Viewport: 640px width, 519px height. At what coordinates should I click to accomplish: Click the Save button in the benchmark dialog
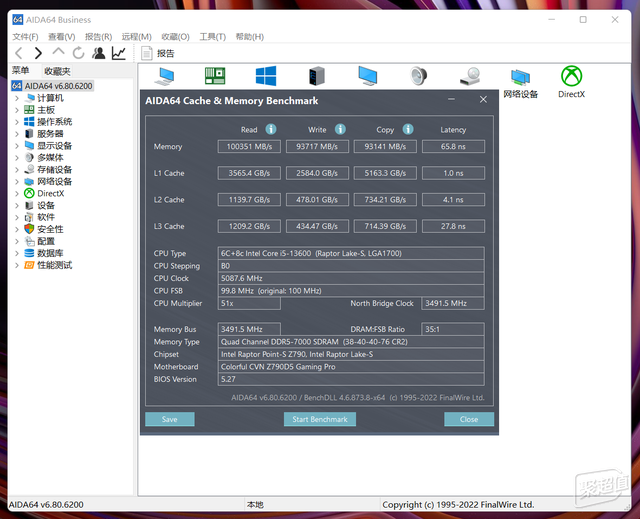[x=169, y=419]
